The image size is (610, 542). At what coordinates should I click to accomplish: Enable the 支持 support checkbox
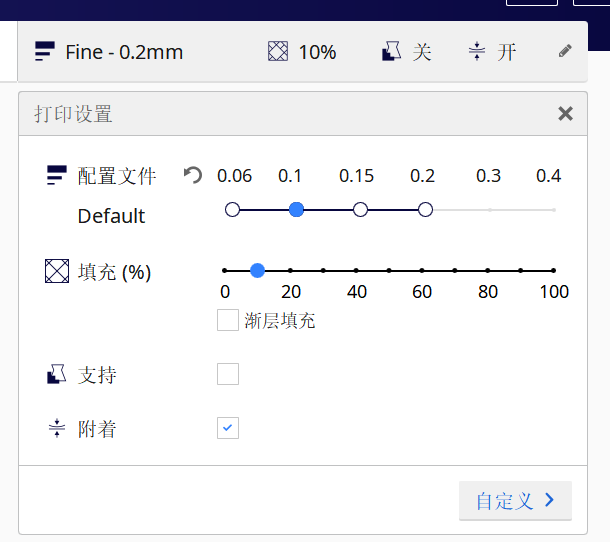click(x=228, y=374)
